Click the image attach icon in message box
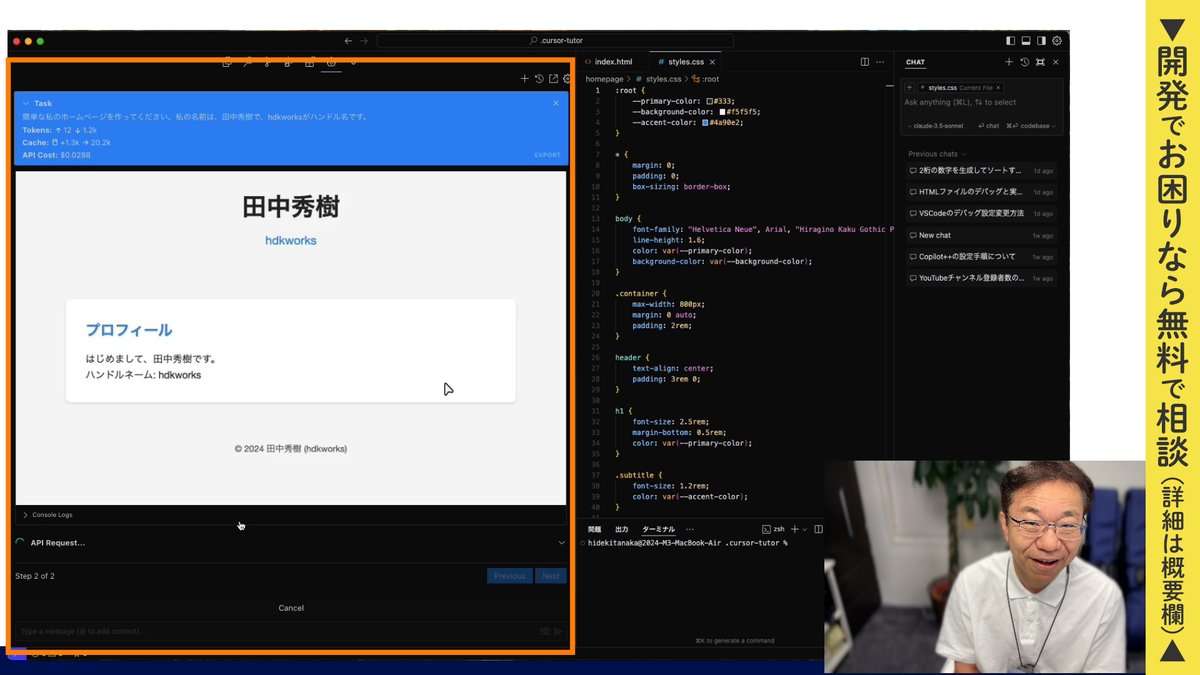Image resolution: width=1200 pixels, height=675 pixels. (545, 631)
